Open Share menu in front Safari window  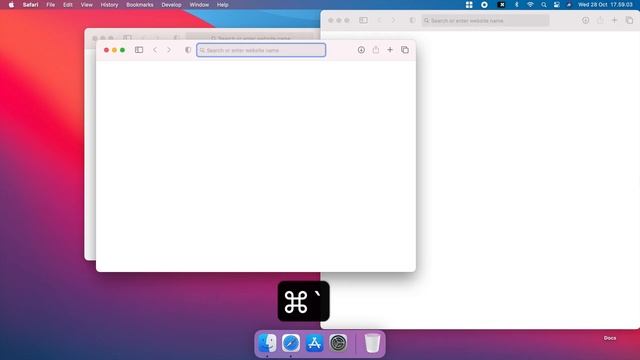point(376,50)
